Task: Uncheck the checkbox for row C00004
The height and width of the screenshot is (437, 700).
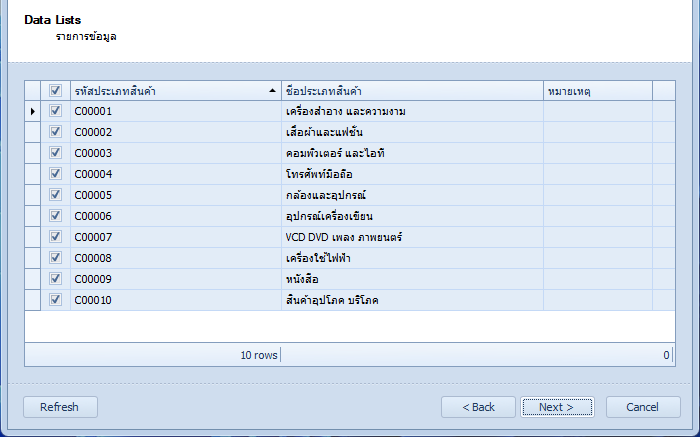Action: pos(55,174)
